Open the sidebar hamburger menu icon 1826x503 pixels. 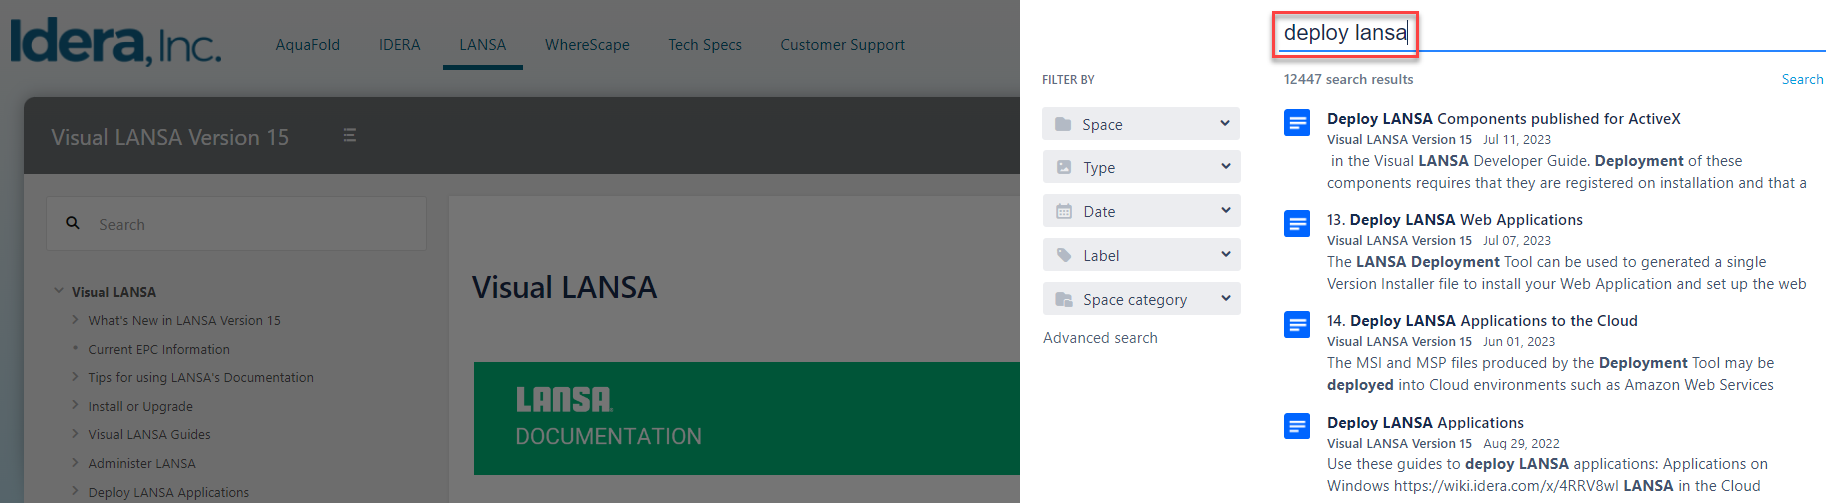click(350, 135)
